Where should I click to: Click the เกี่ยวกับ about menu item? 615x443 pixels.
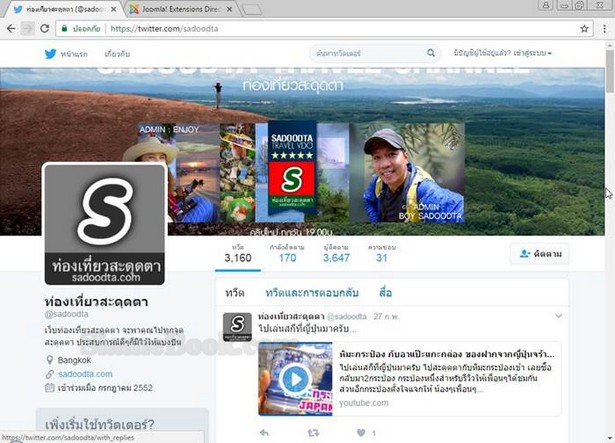click(117, 54)
